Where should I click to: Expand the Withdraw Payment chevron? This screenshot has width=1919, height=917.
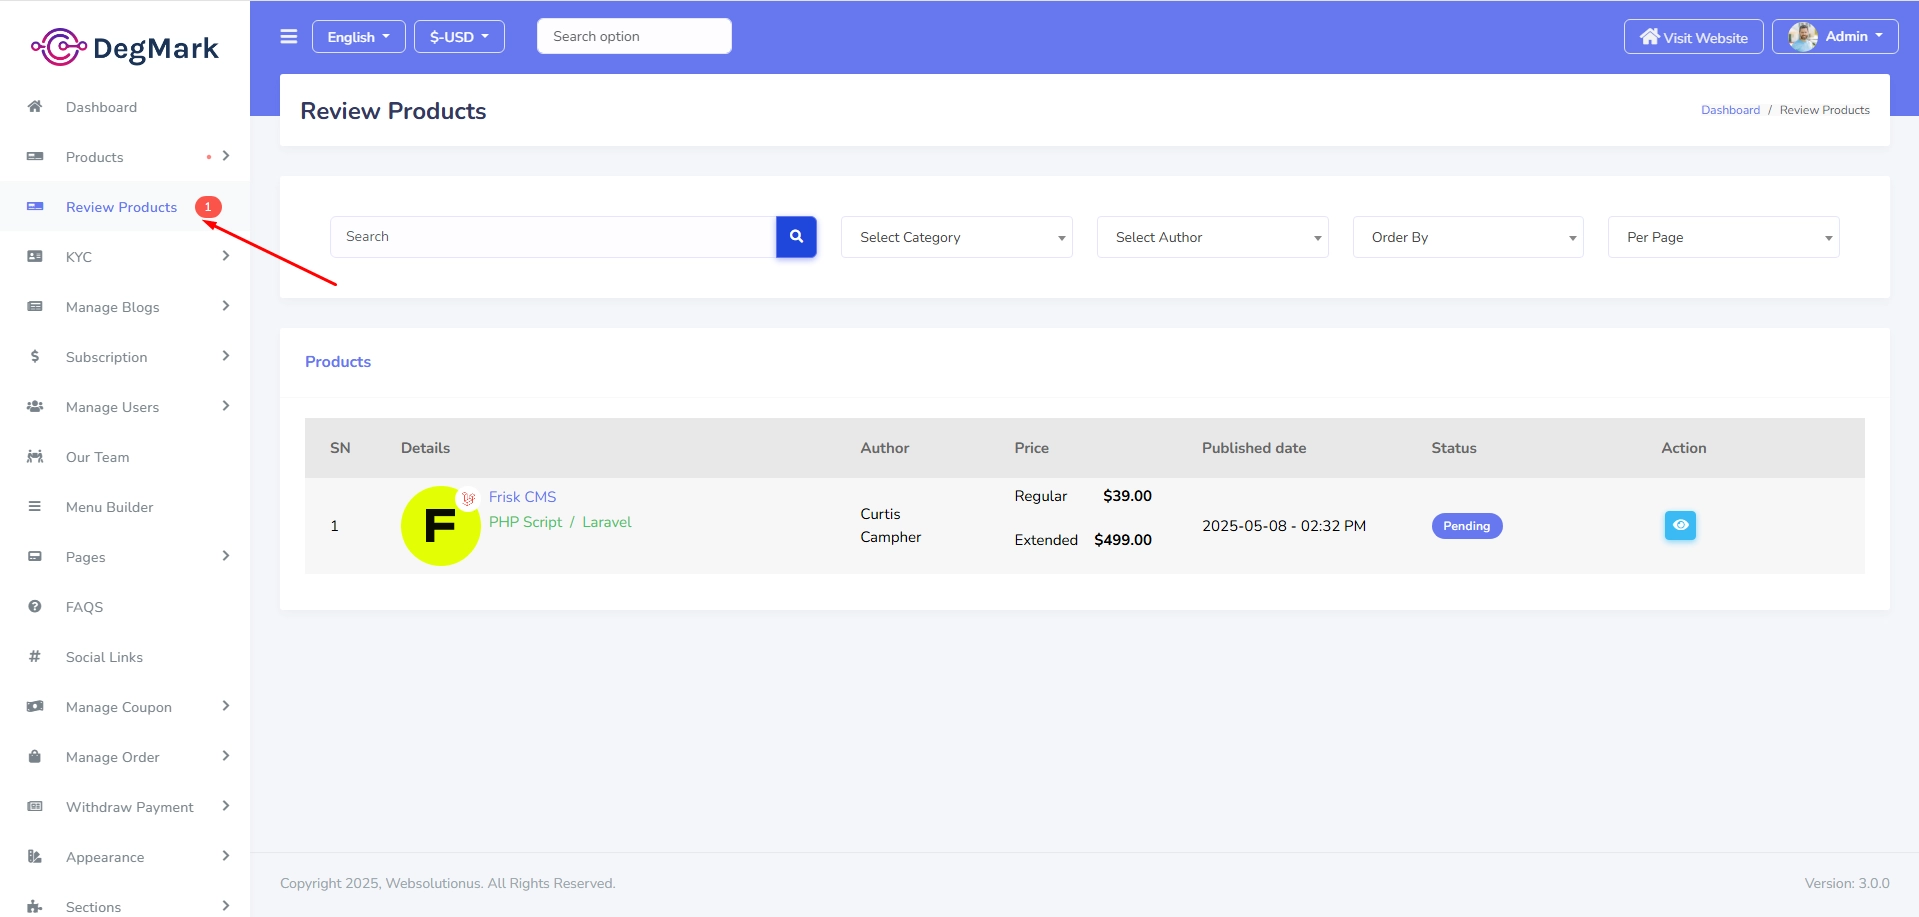(226, 806)
